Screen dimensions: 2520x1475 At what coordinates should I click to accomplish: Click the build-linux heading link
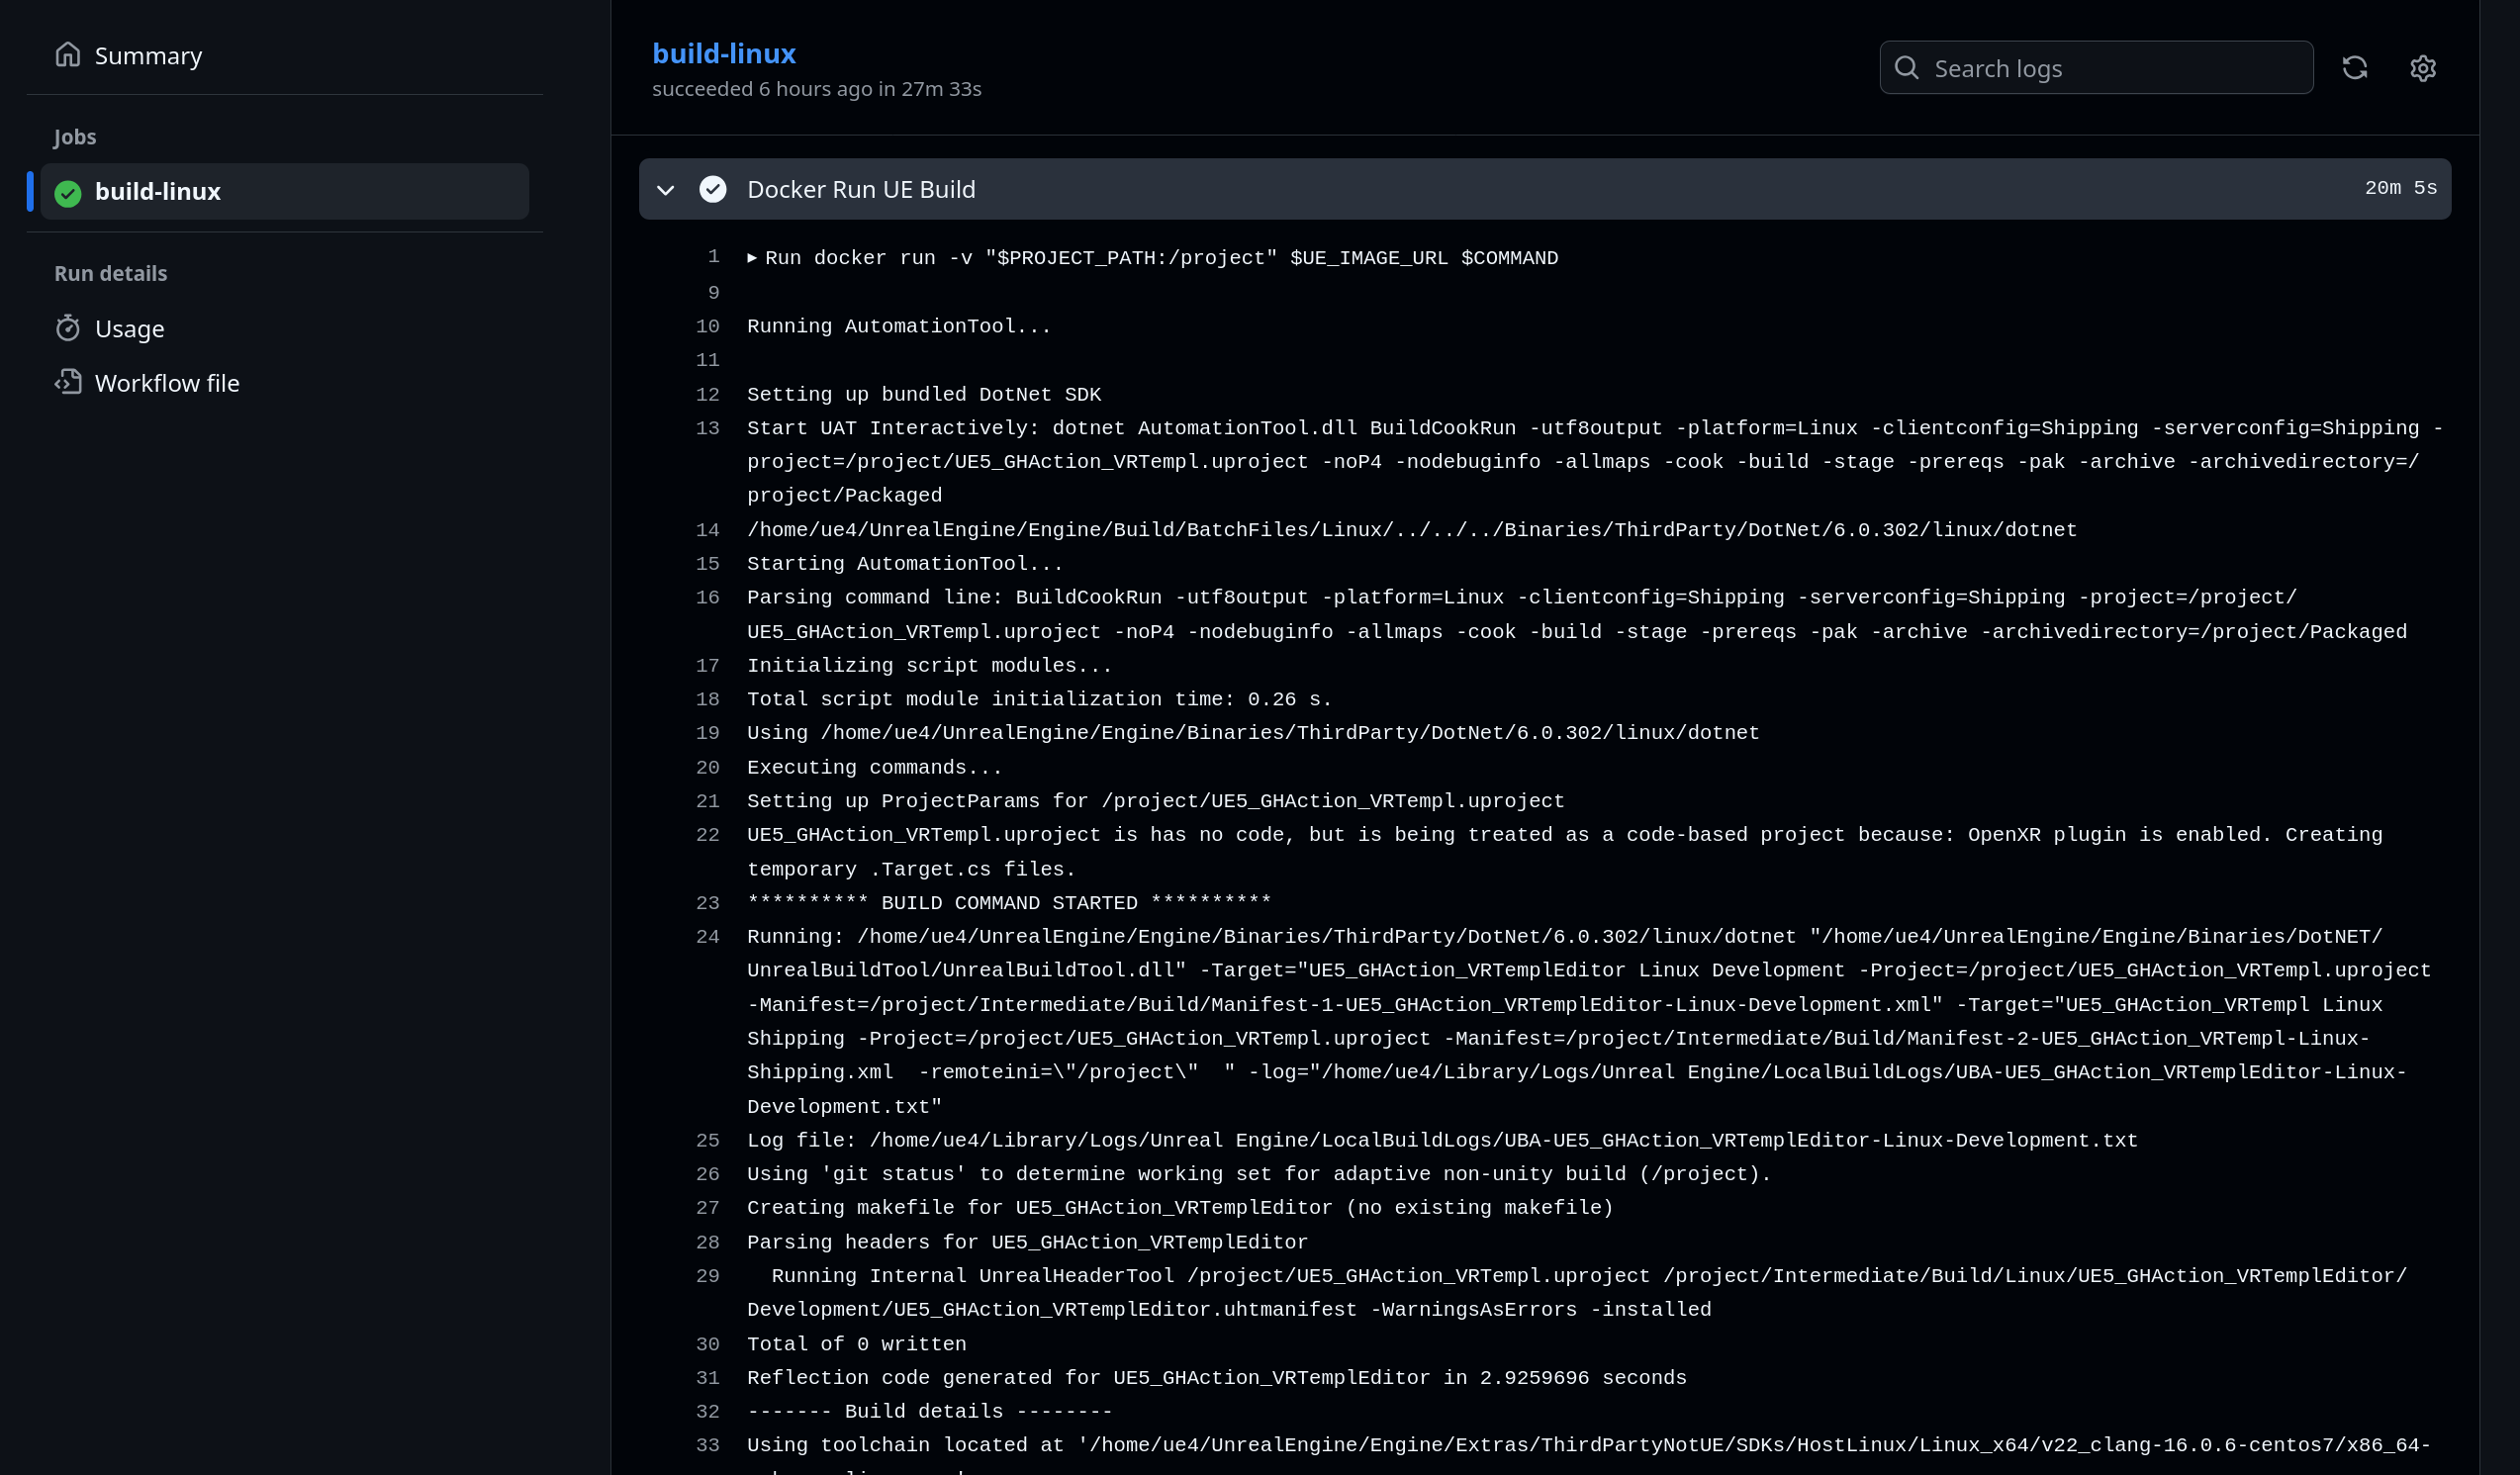click(723, 53)
